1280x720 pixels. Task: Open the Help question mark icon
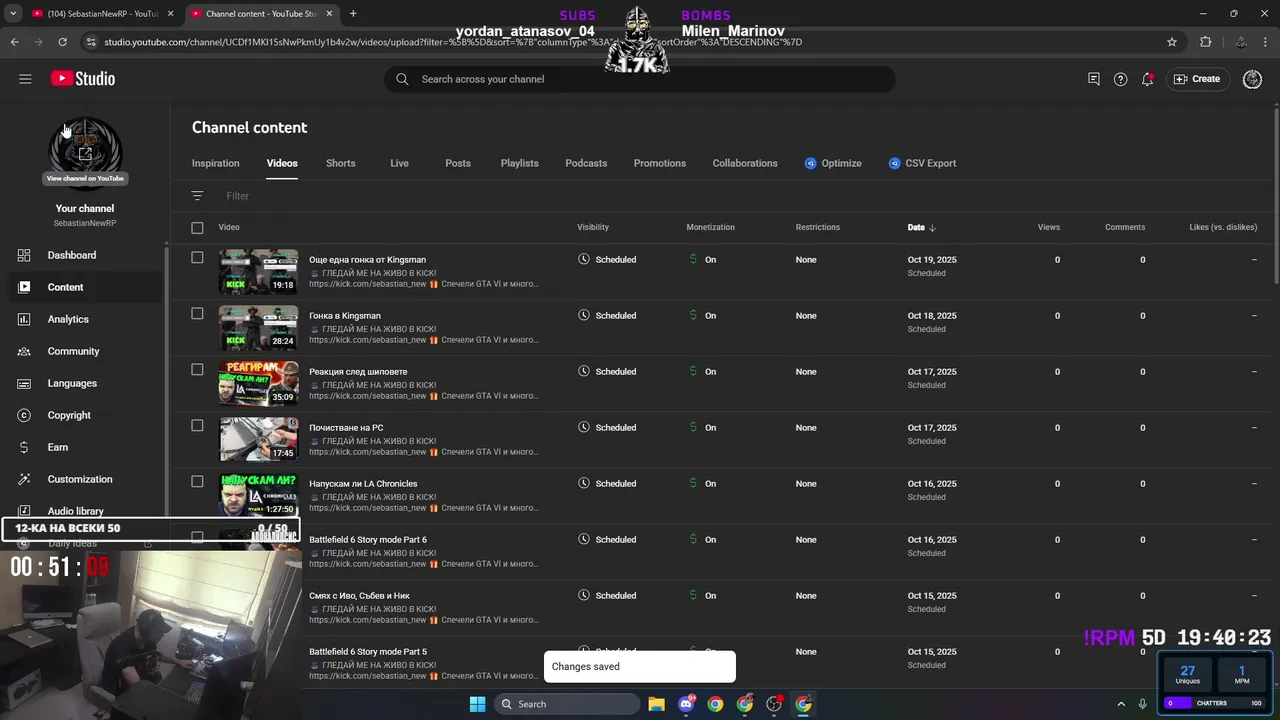(x=1120, y=79)
